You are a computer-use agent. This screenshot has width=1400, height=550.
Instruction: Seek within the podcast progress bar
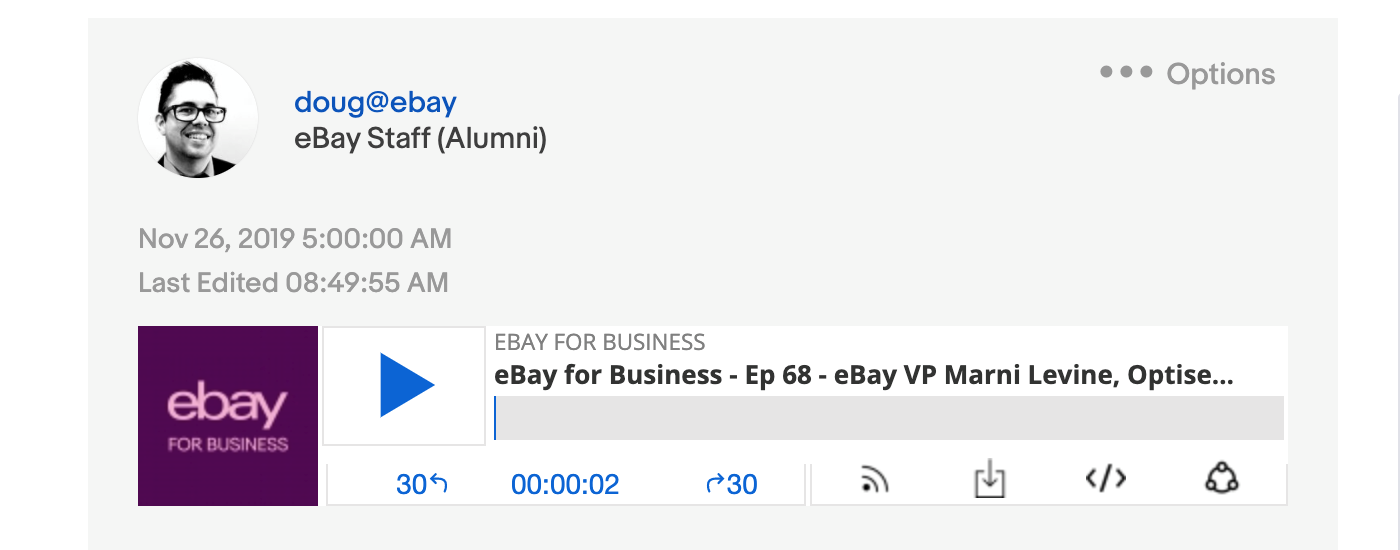tap(889, 418)
